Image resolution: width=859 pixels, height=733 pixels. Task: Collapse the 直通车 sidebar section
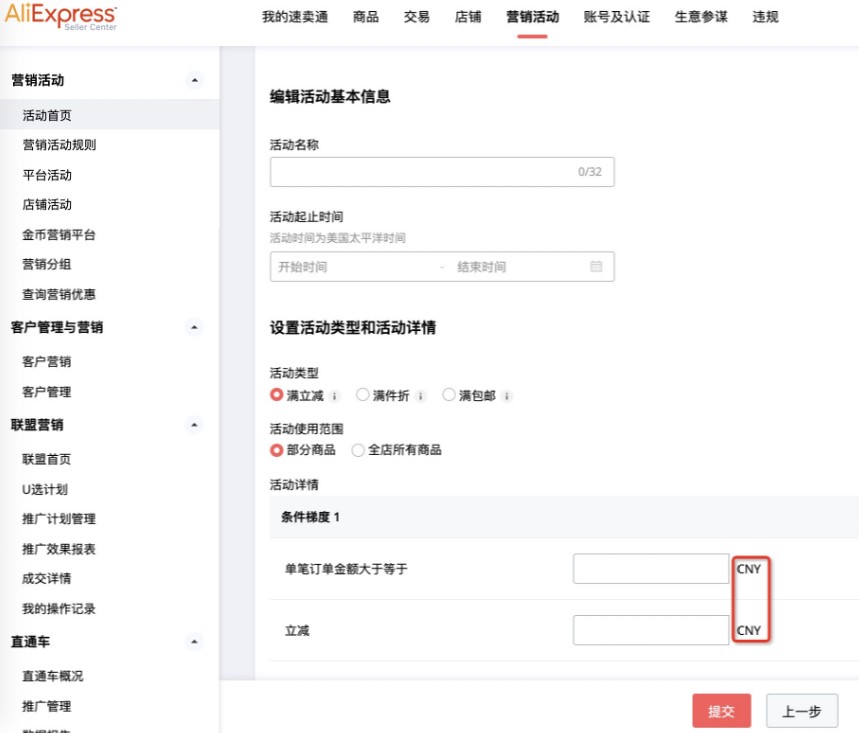(x=194, y=642)
